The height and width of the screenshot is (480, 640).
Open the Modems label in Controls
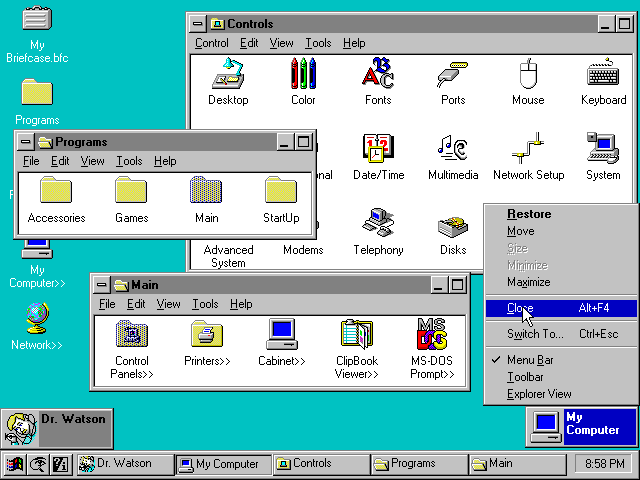coord(303,250)
